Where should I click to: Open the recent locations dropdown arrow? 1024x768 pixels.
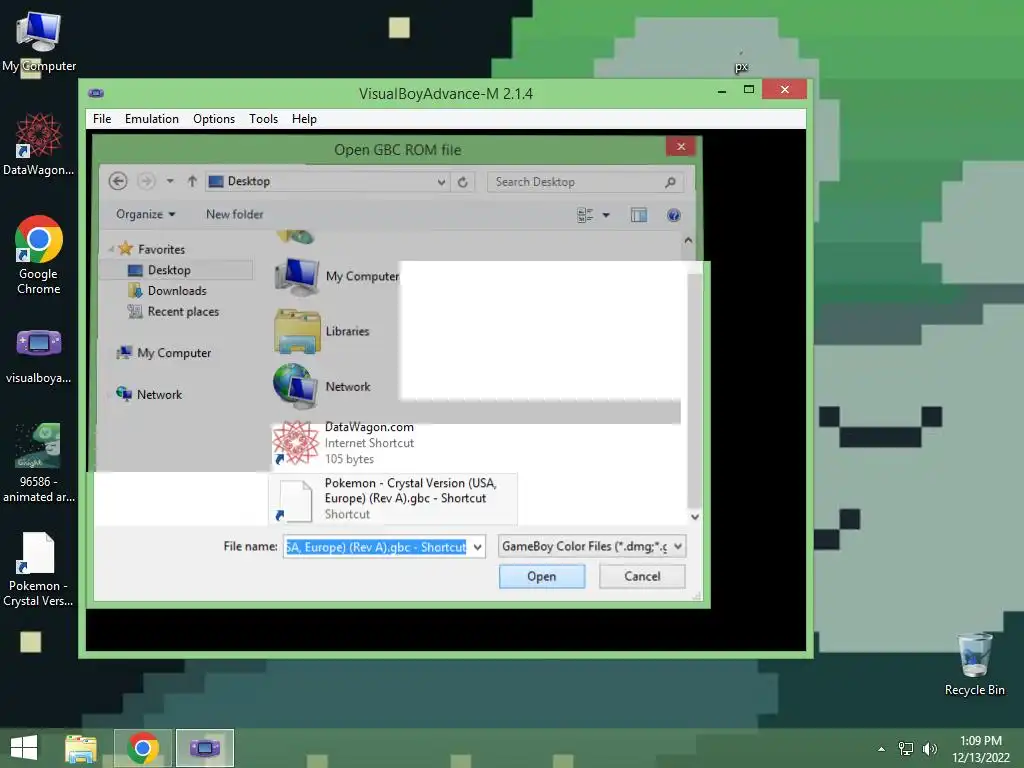coord(170,181)
